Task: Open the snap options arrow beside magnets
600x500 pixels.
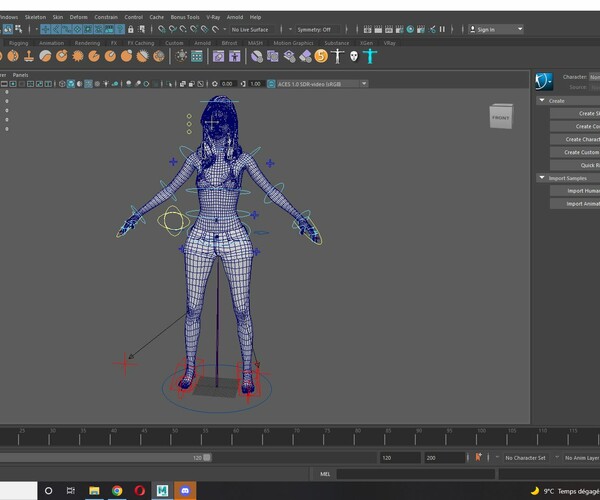Action: click(225, 29)
